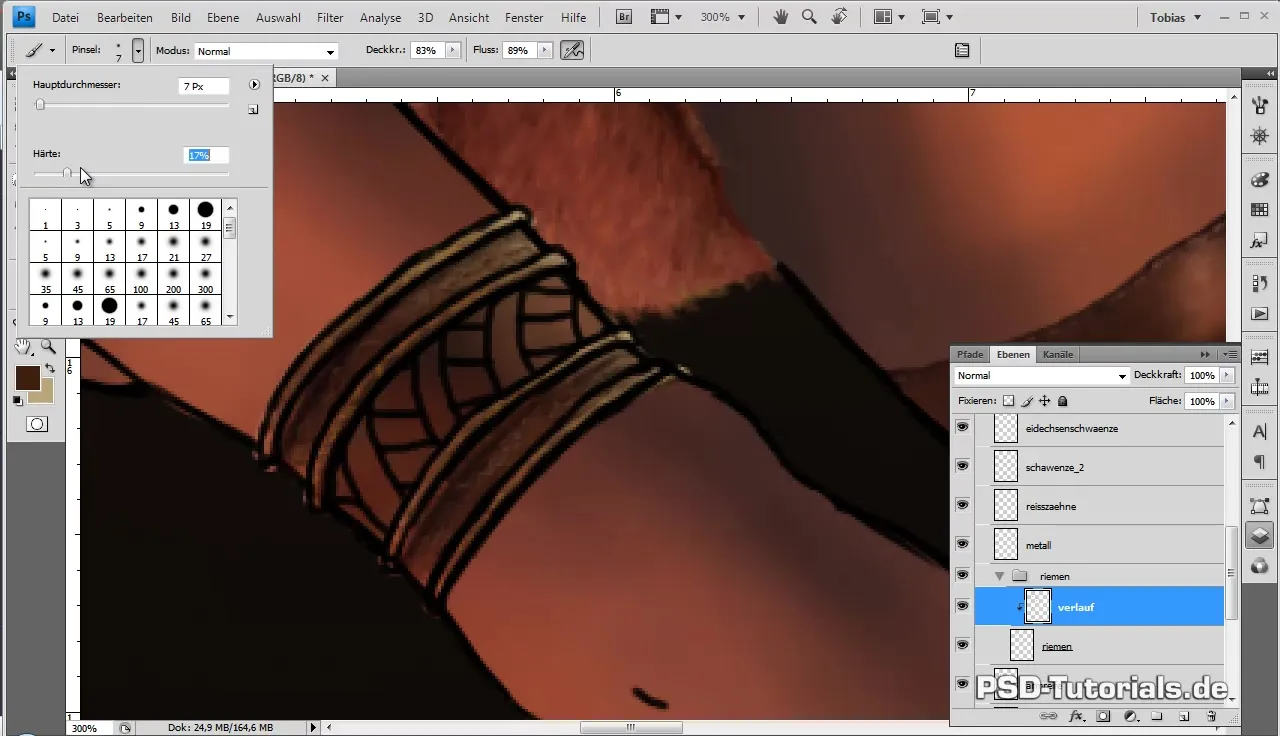Screen dimensions: 1280x736
Task: Open the brushes panel toggle icon
Action: 962,50
